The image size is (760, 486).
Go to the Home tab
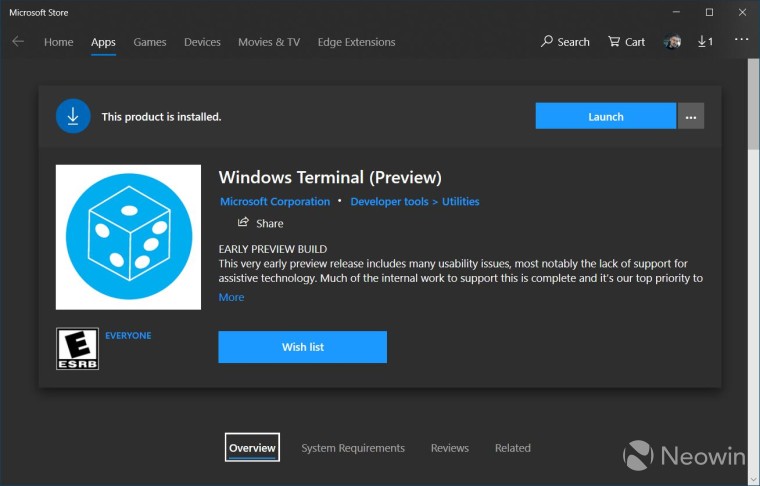pyautogui.click(x=59, y=42)
